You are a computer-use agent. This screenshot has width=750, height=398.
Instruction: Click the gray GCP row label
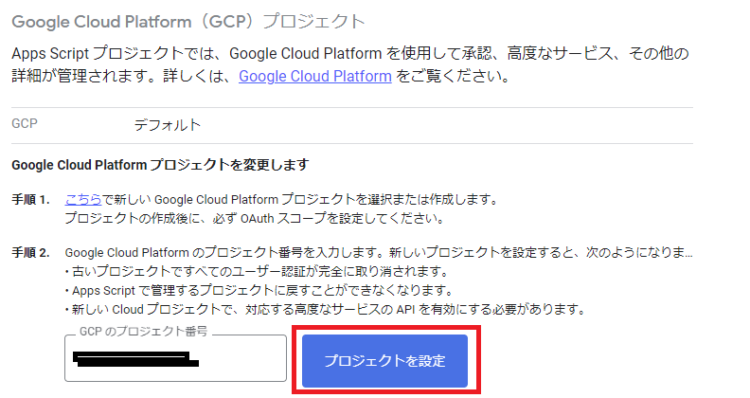[x=24, y=123]
